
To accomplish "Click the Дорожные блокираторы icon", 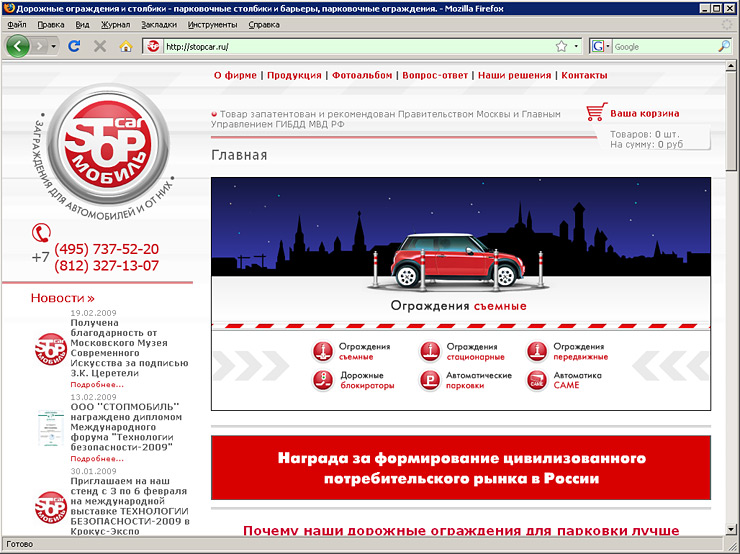I will 322,380.
